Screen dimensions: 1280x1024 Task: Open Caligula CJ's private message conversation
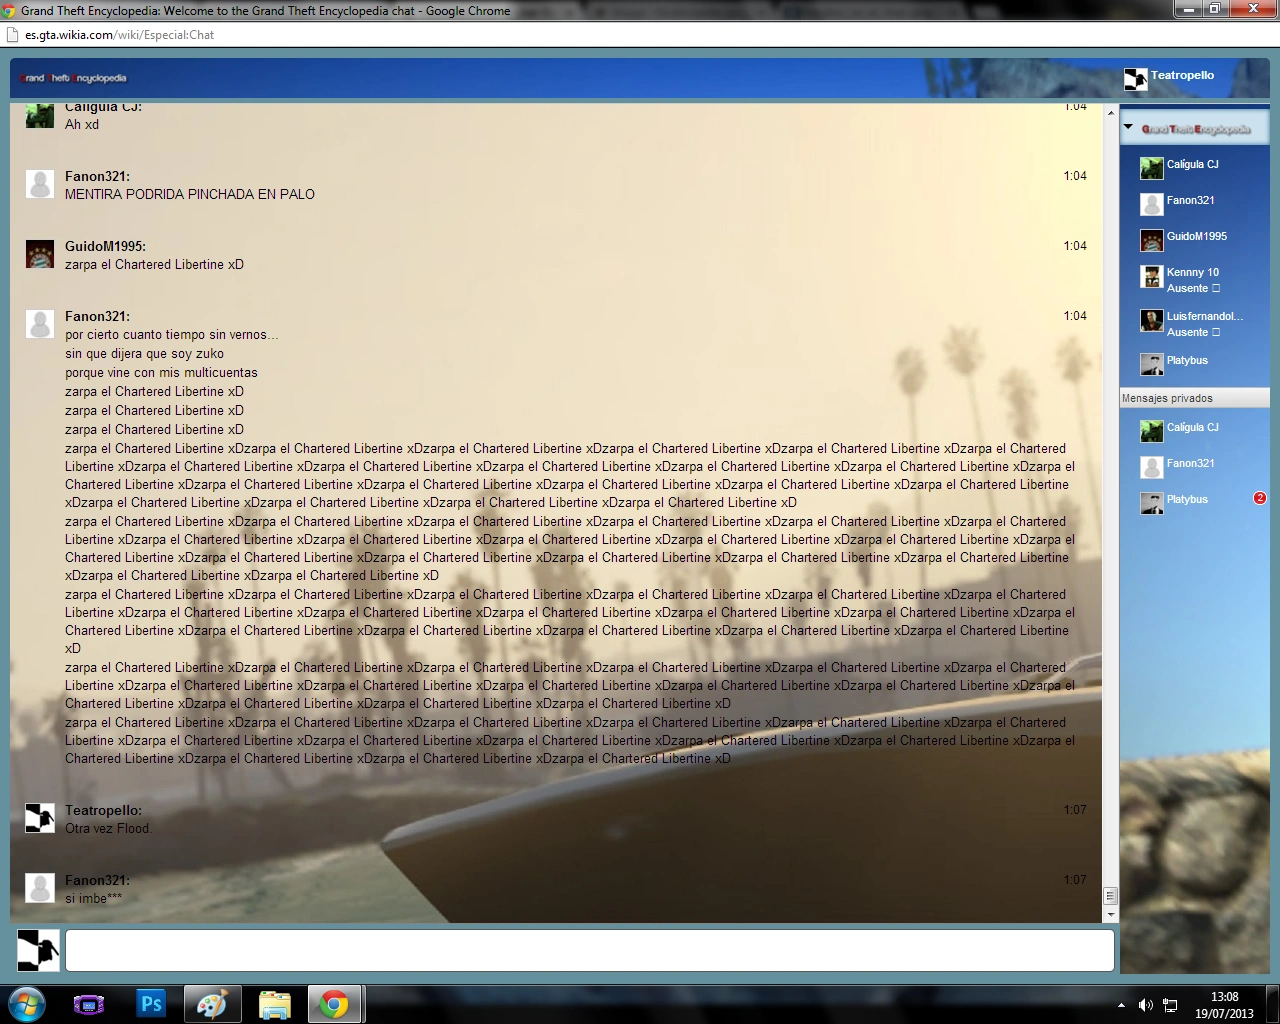click(x=1192, y=428)
